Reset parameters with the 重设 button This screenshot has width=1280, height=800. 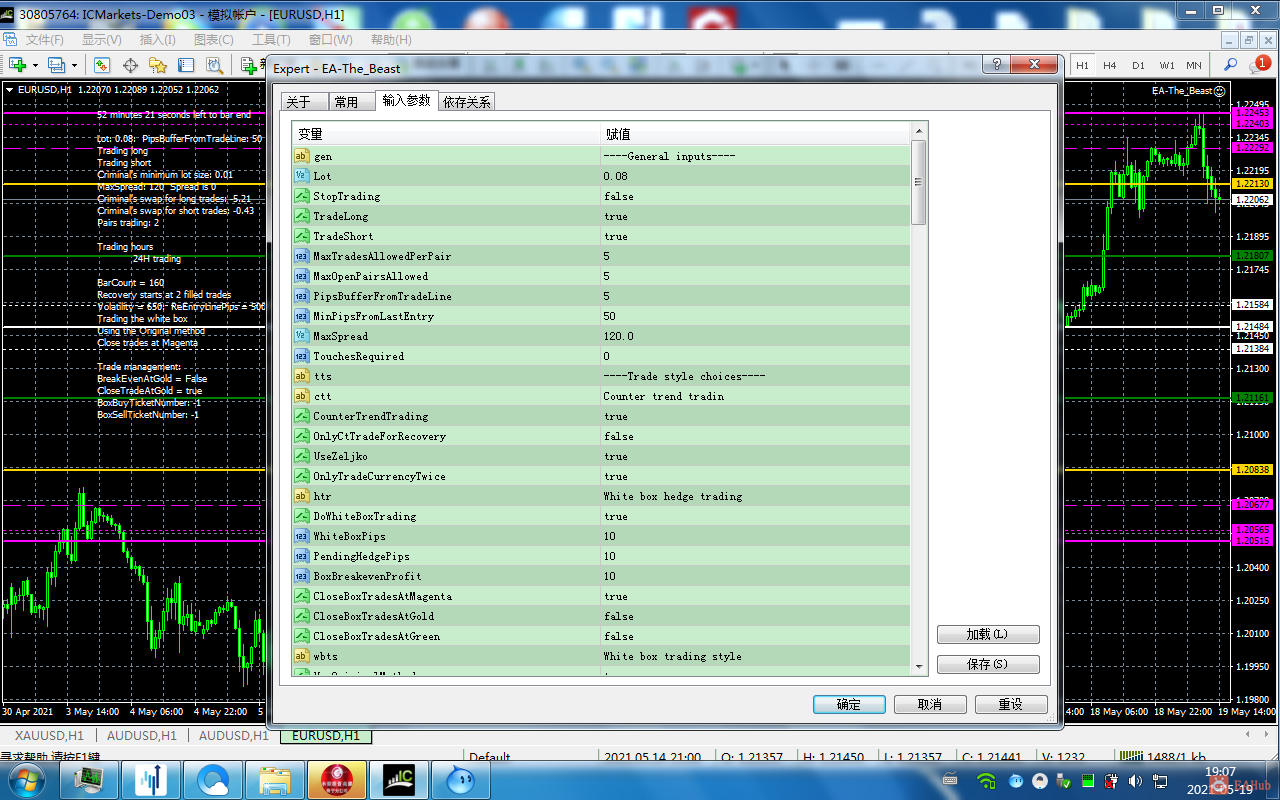pyautogui.click(x=1011, y=704)
